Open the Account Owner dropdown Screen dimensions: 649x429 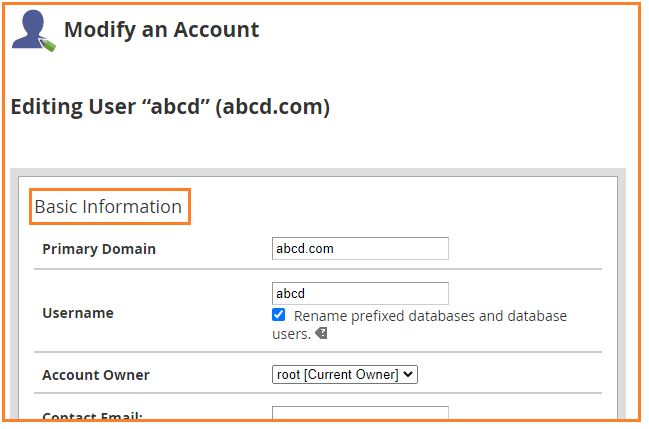point(345,374)
